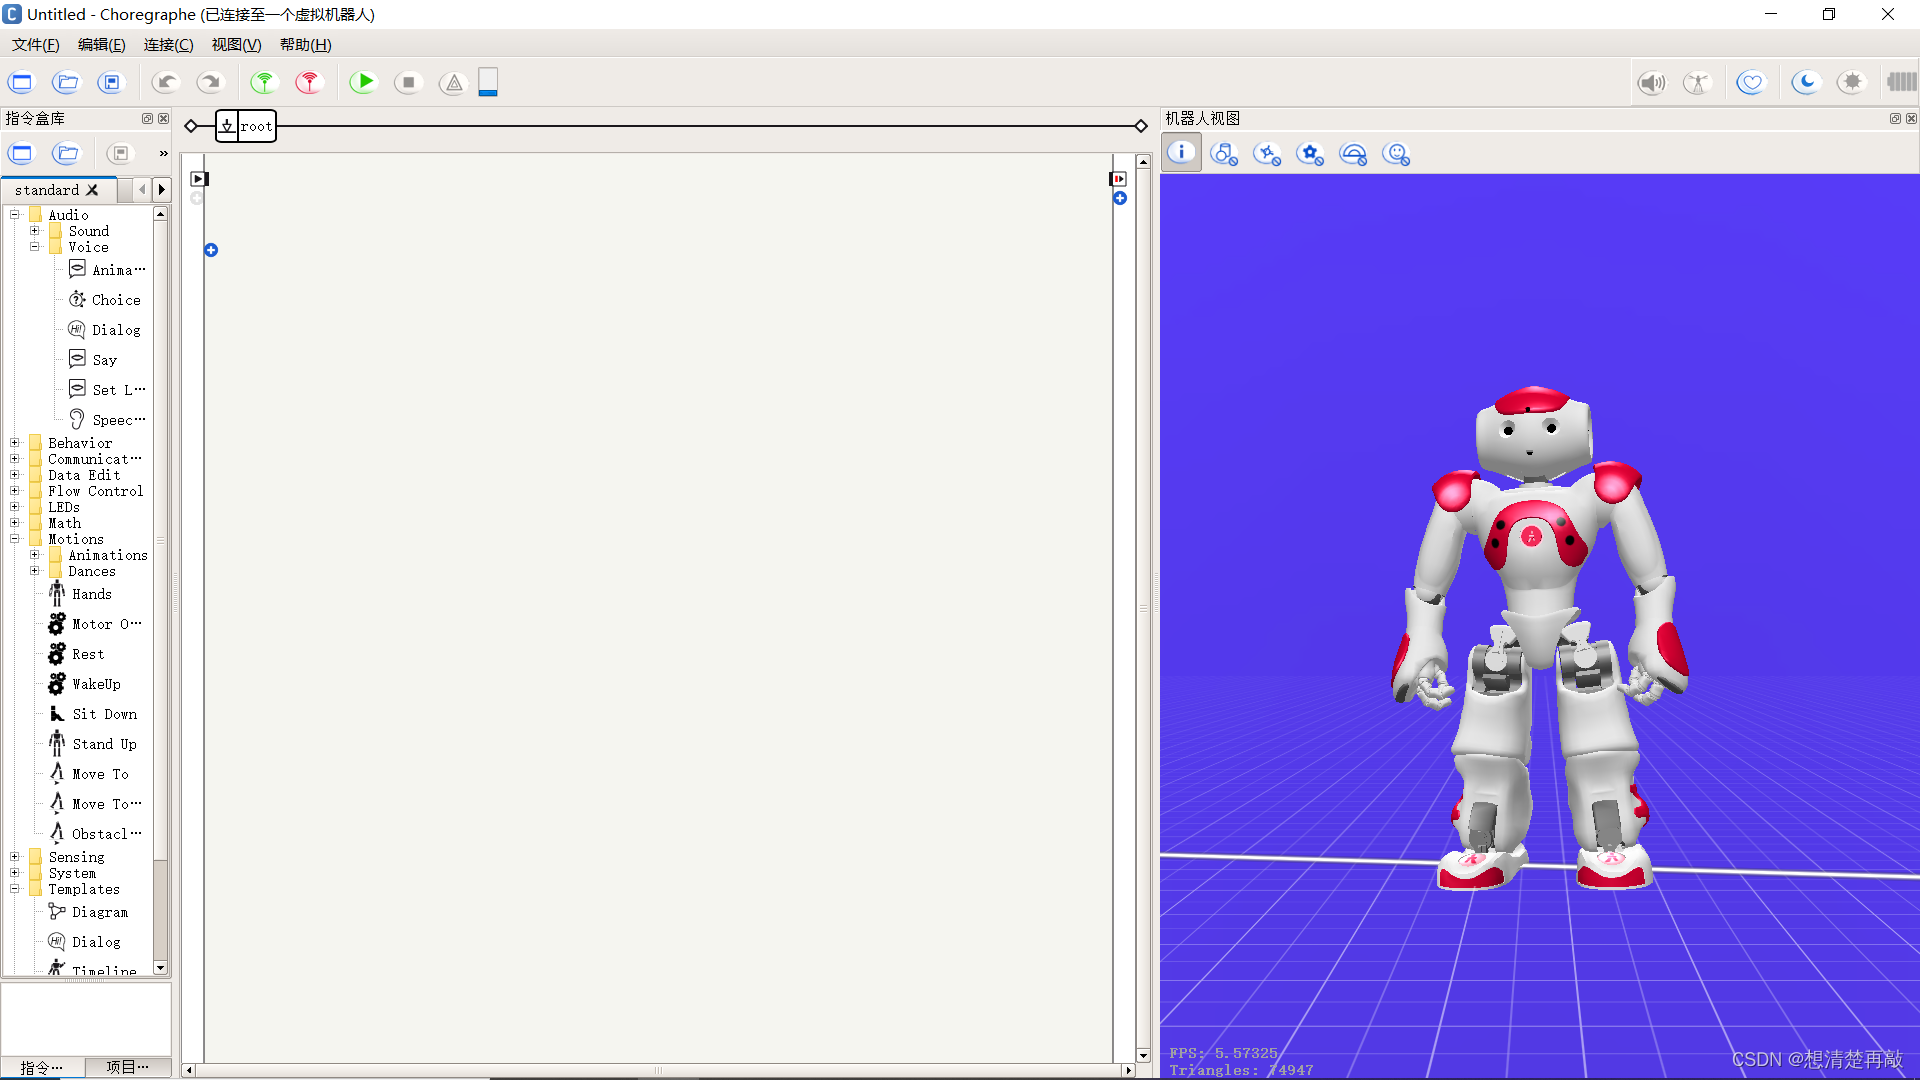Screen dimensions: 1920x1080
Task: Click the red Disconnect antenna icon
Action: click(309, 83)
